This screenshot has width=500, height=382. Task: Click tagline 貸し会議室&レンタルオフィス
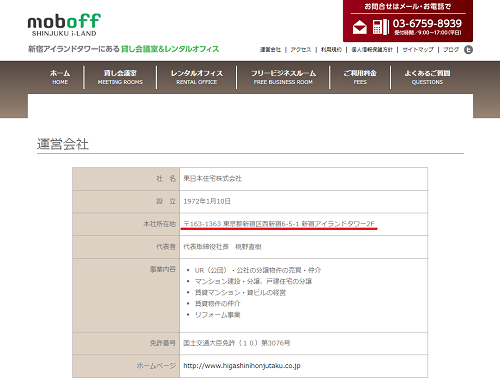point(170,49)
